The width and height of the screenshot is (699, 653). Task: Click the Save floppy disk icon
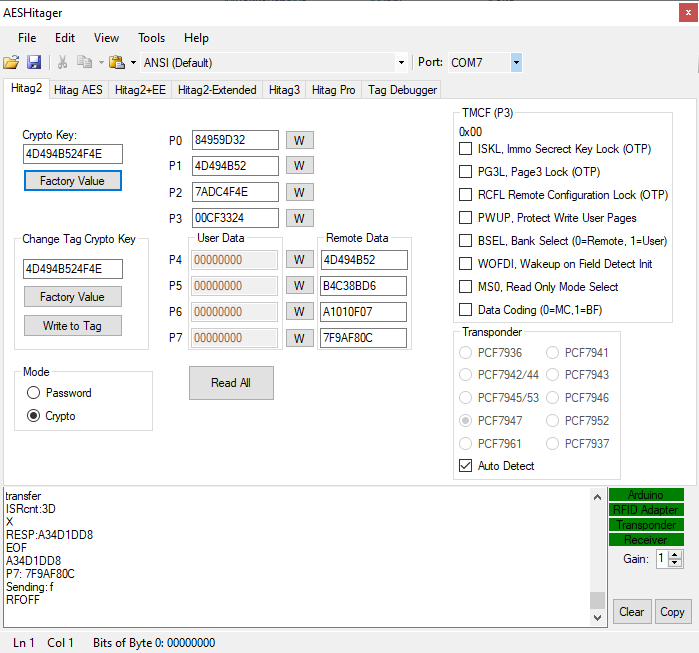click(x=34, y=62)
